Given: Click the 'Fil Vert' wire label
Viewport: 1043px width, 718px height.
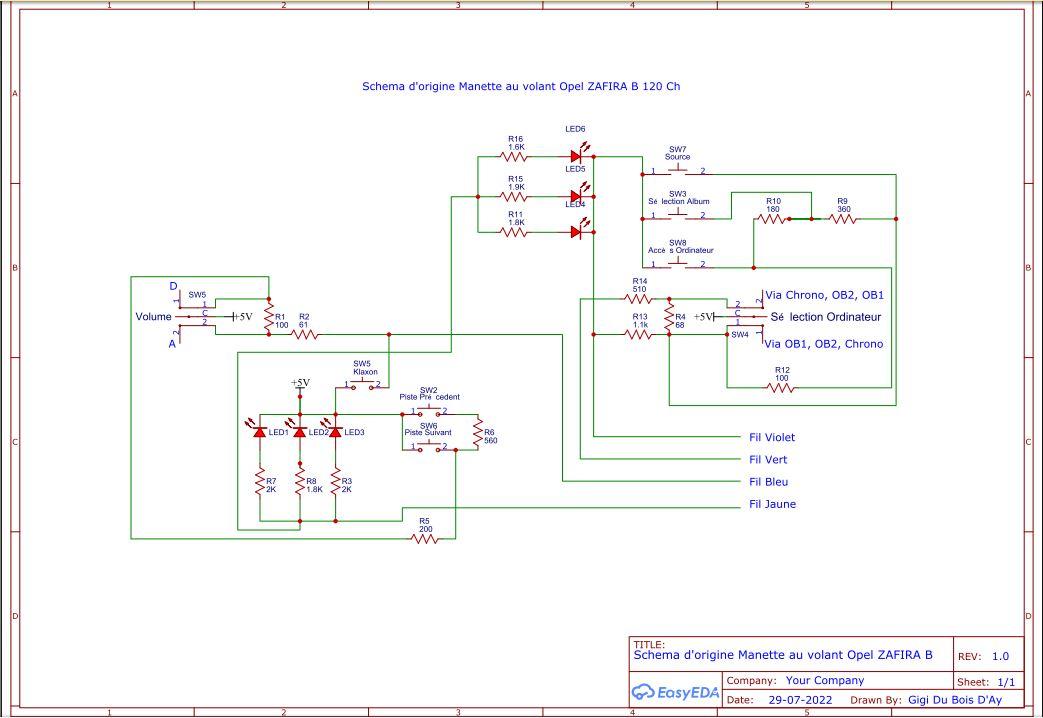Looking at the screenshot, I should coord(768,459).
